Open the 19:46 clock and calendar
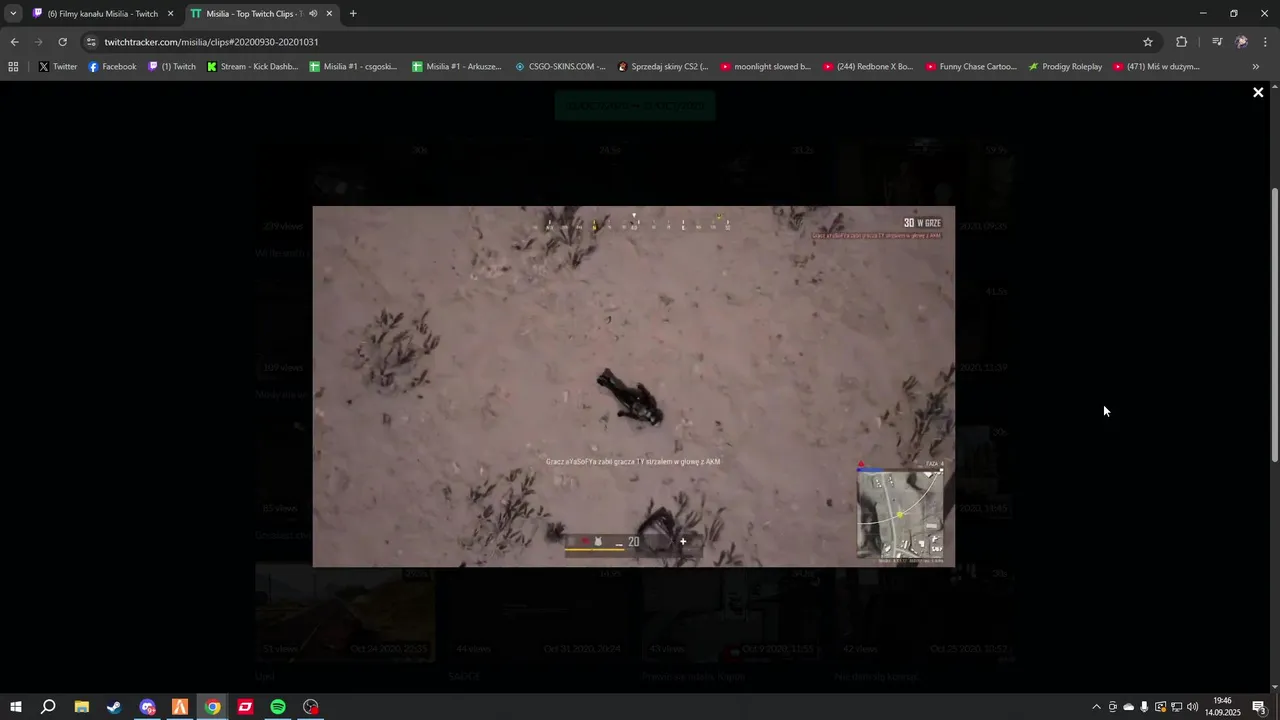Image resolution: width=1280 pixels, height=720 pixels. tap(1222, 707)
